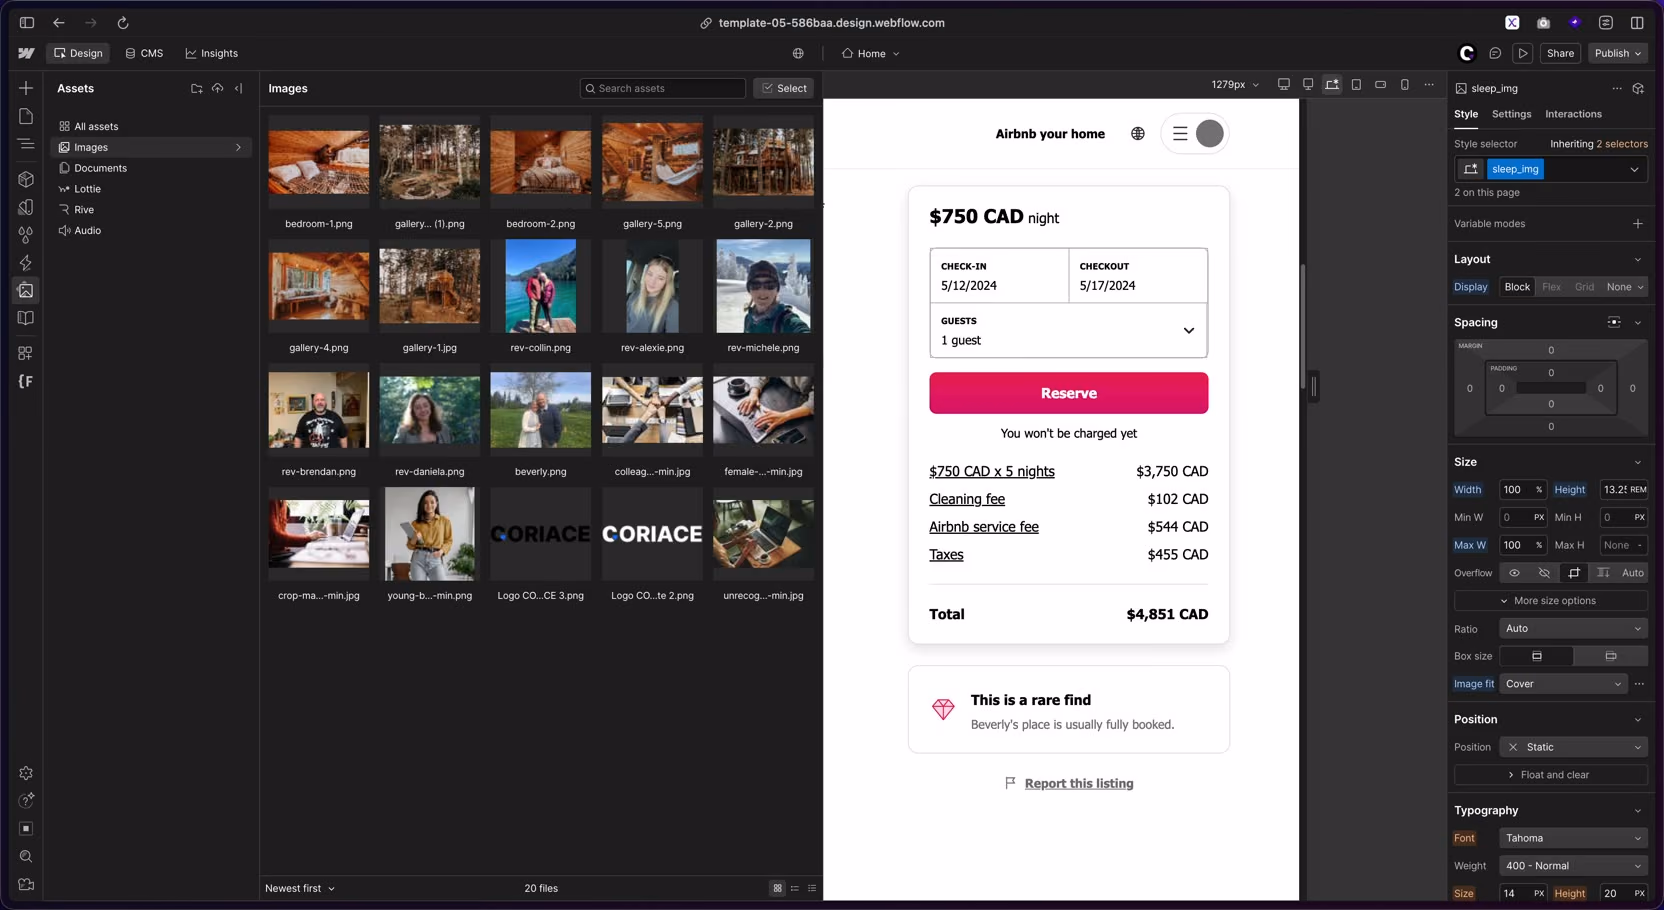The width and height of the screenshot is (1664, 910).
Task: Open the Newest first sort dropdown
Action: pyautogui.click(x=300, y=888)
